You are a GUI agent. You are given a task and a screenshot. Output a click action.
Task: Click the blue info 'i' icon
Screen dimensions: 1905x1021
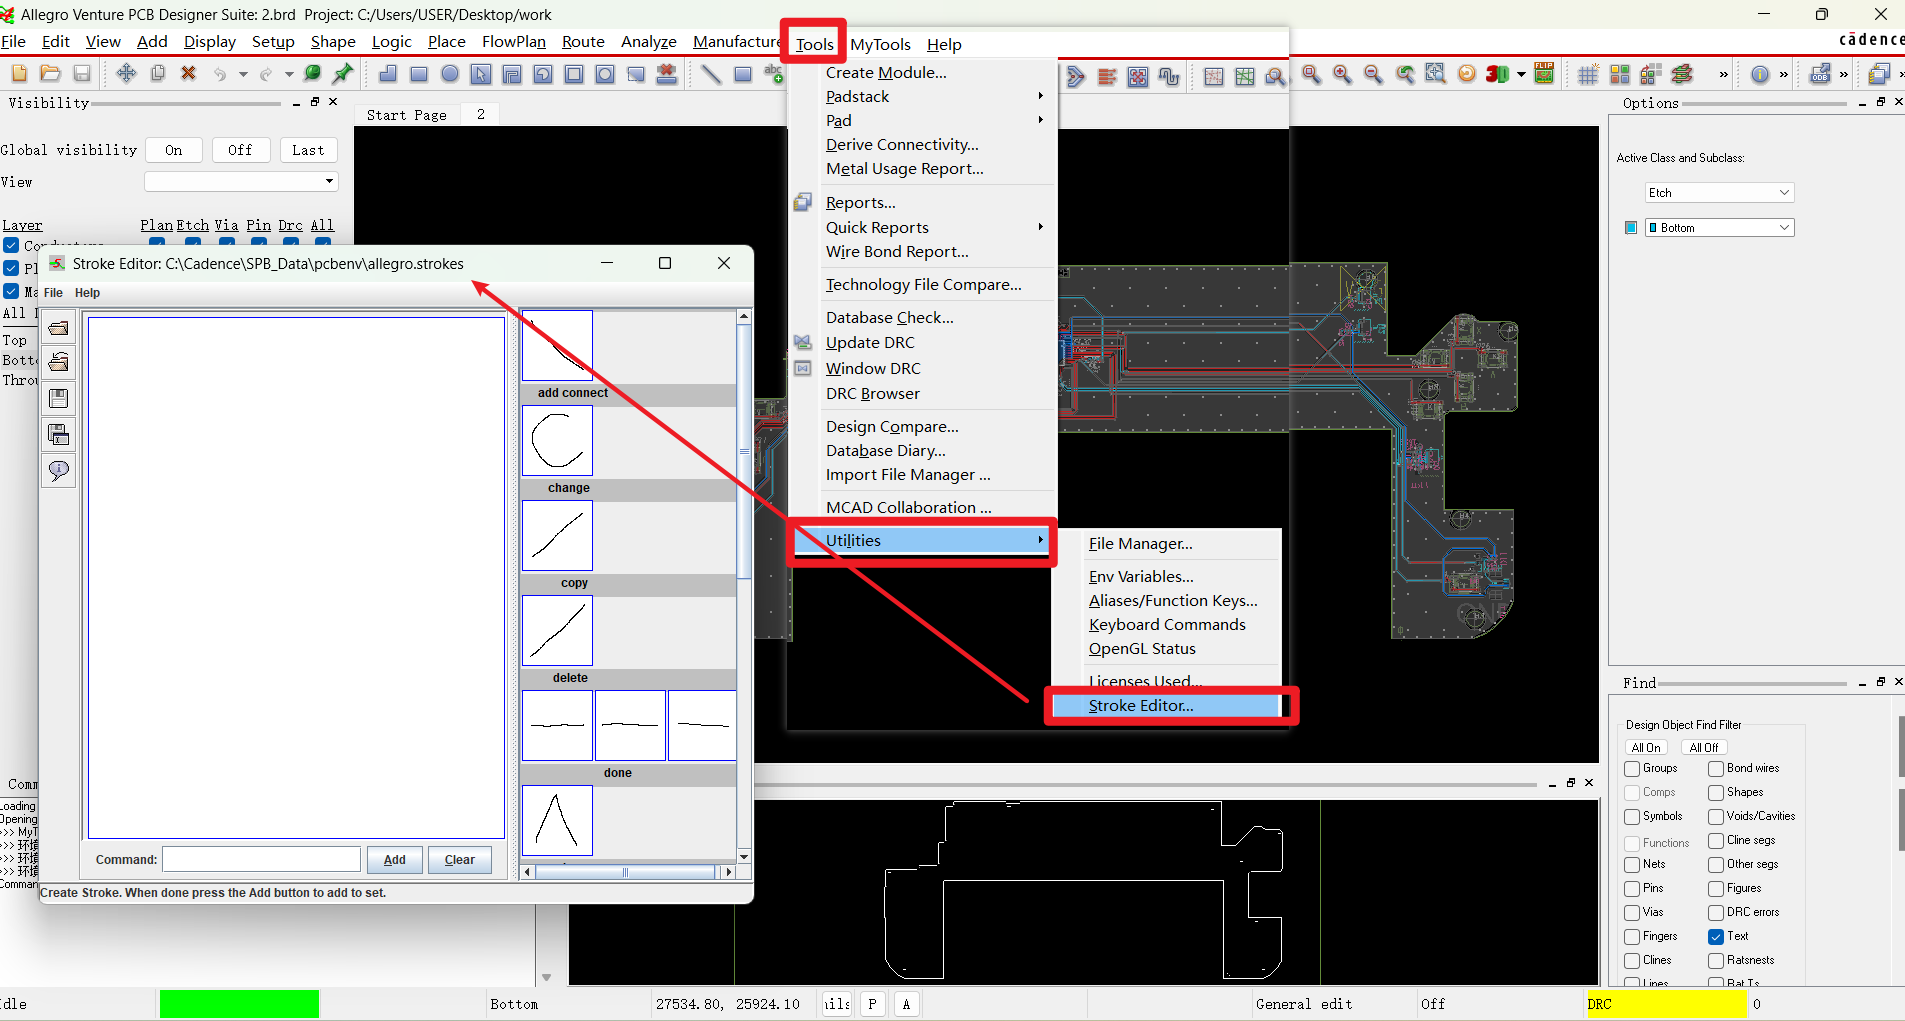(1760, 75)
